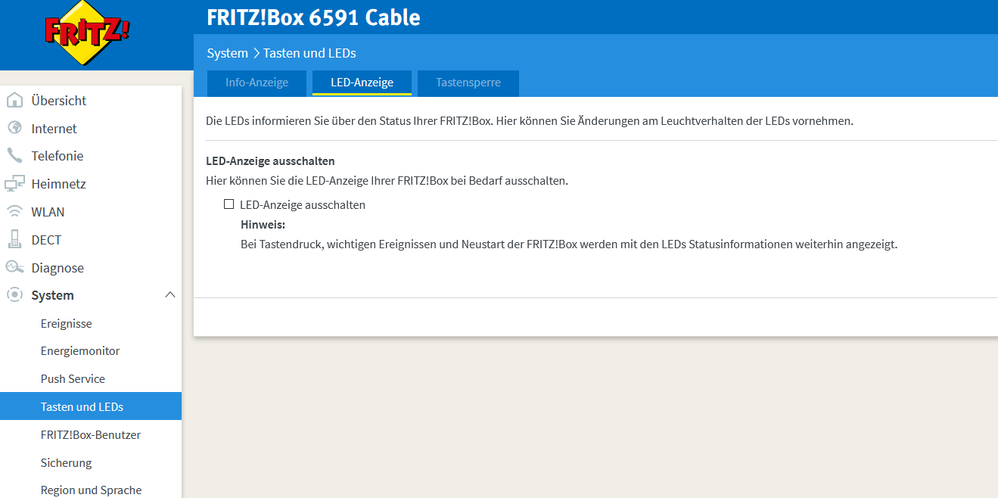Collapse the System menu chevron
This screenshot has height=498, width=998.
(x=169, y=295)
